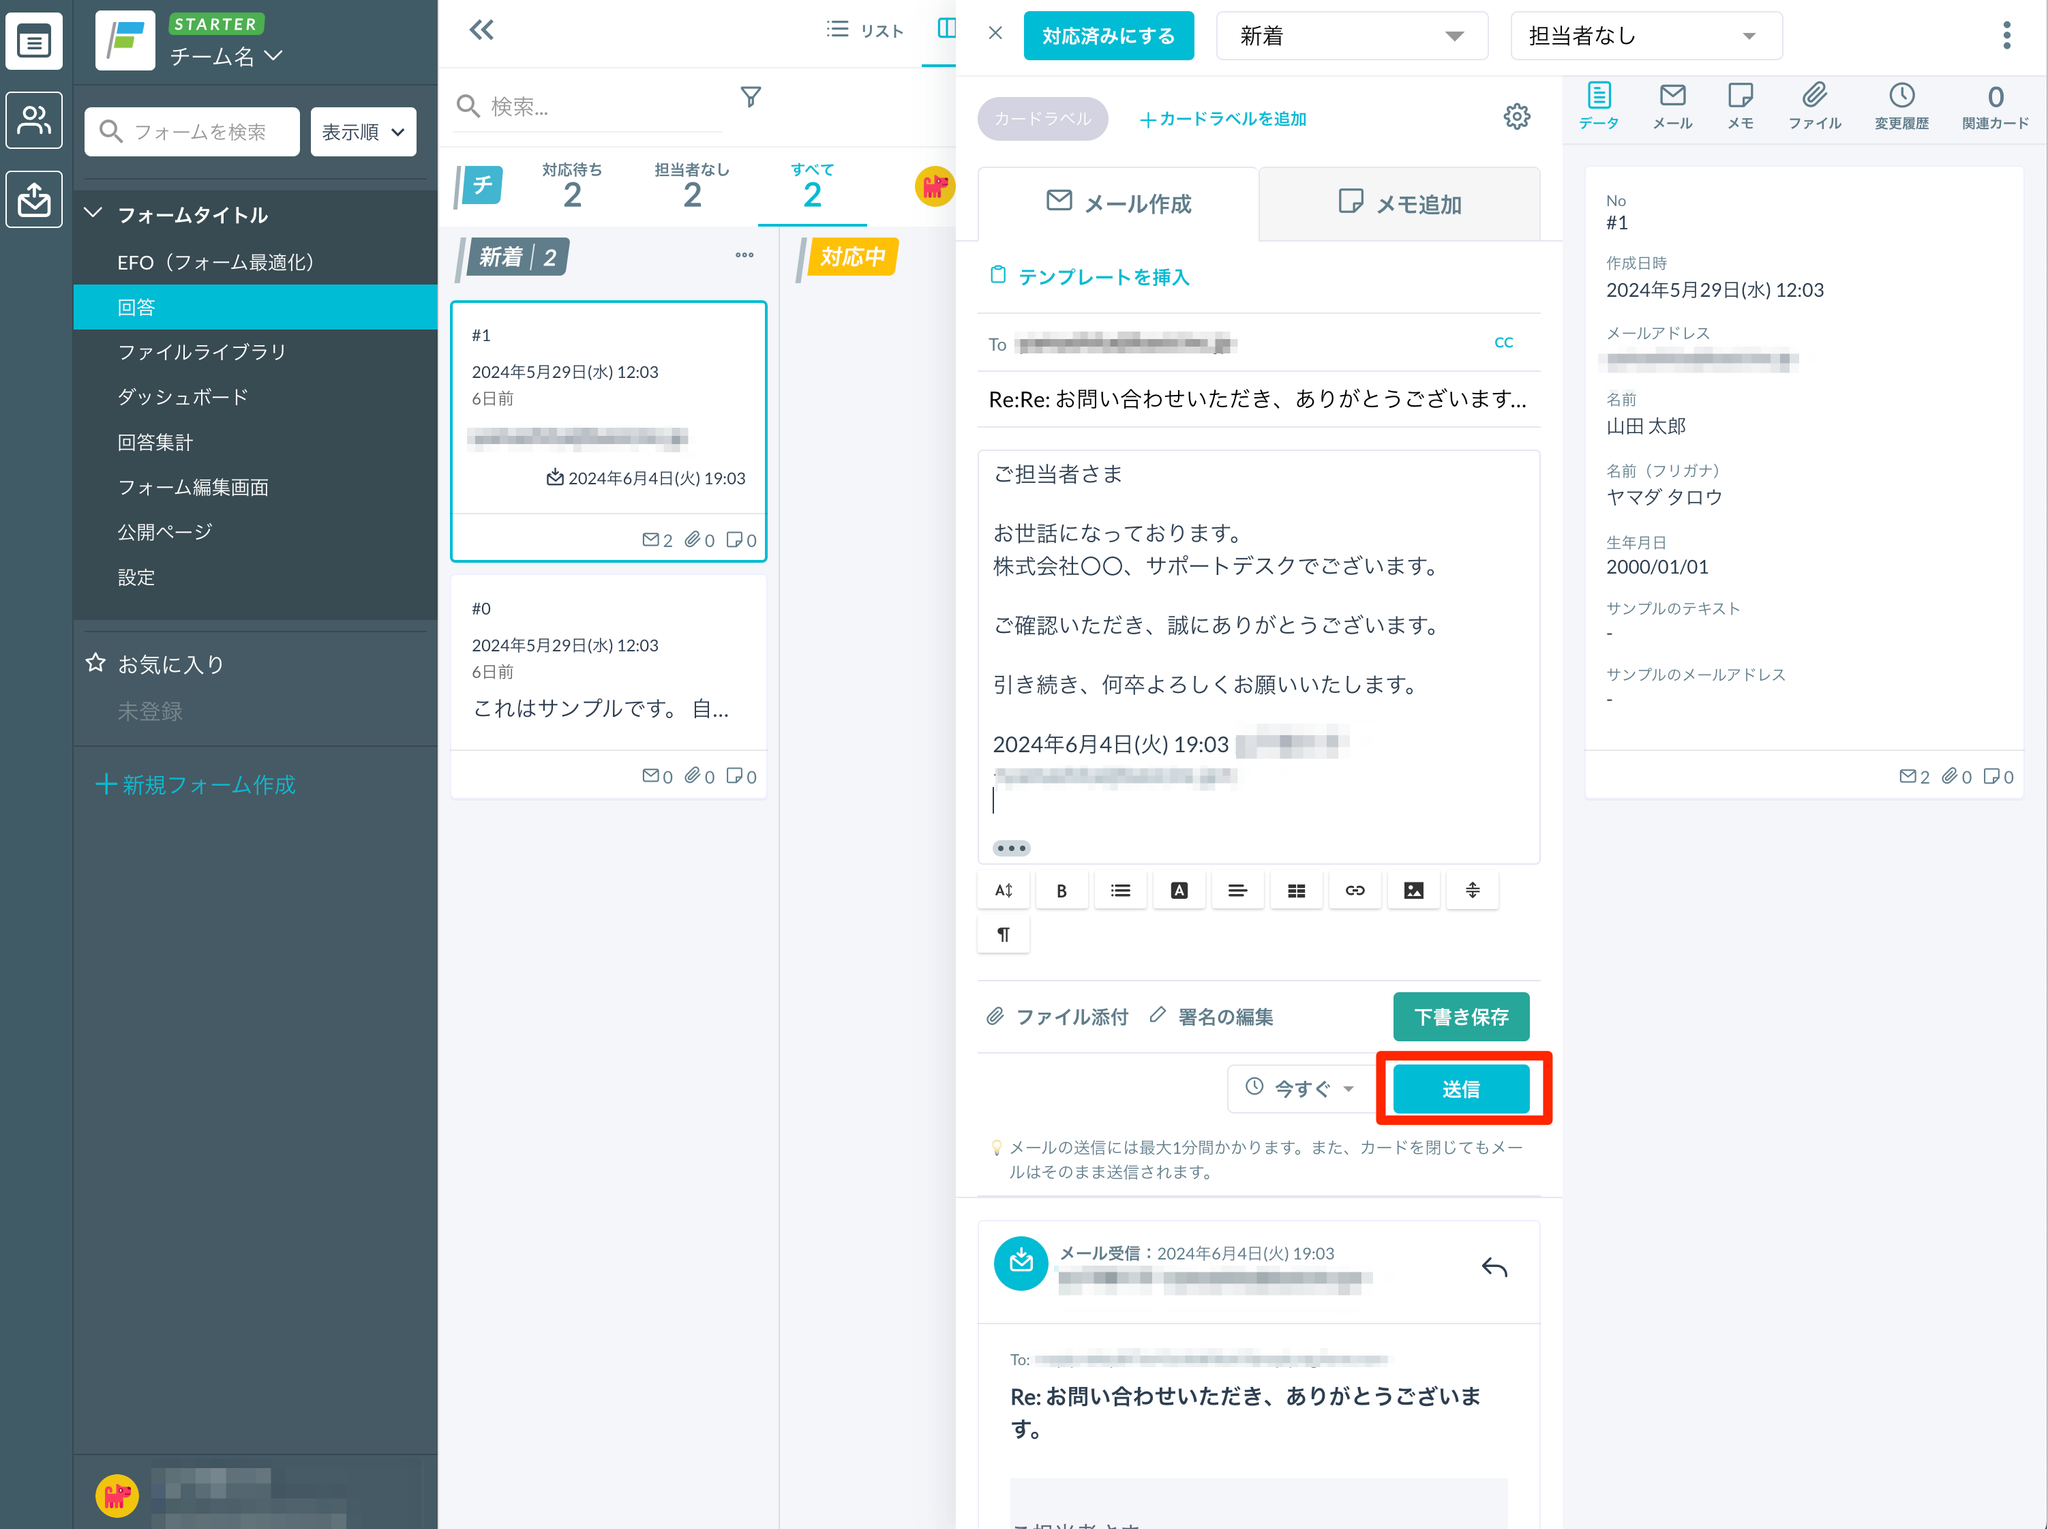This screenshot has height=1529, width=2048.
Task: Click the filter funnel icon
Action: click(x=750, y=97)
